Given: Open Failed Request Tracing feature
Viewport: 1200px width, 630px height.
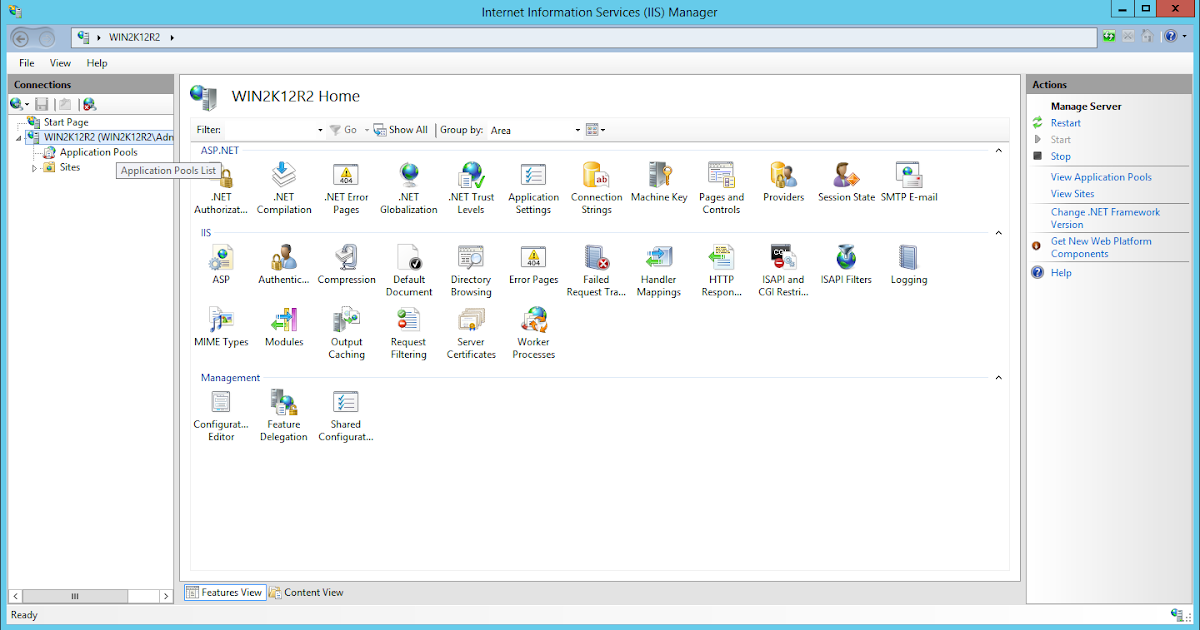Looking at the screenshot, I should pos(596,270).
